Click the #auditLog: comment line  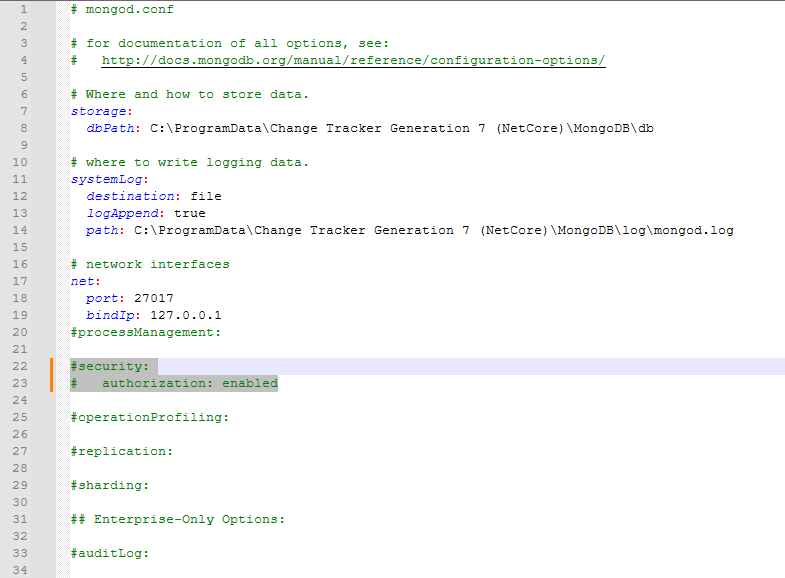click(x=110, y=553)
